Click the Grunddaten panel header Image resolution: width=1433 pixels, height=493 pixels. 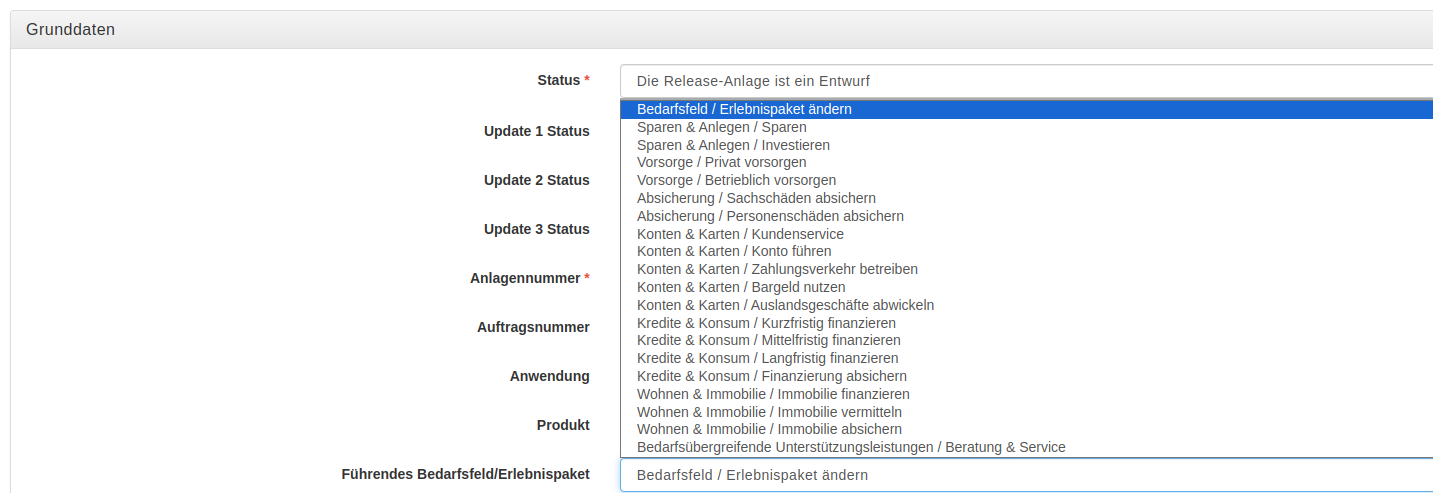tap(721, 30)
